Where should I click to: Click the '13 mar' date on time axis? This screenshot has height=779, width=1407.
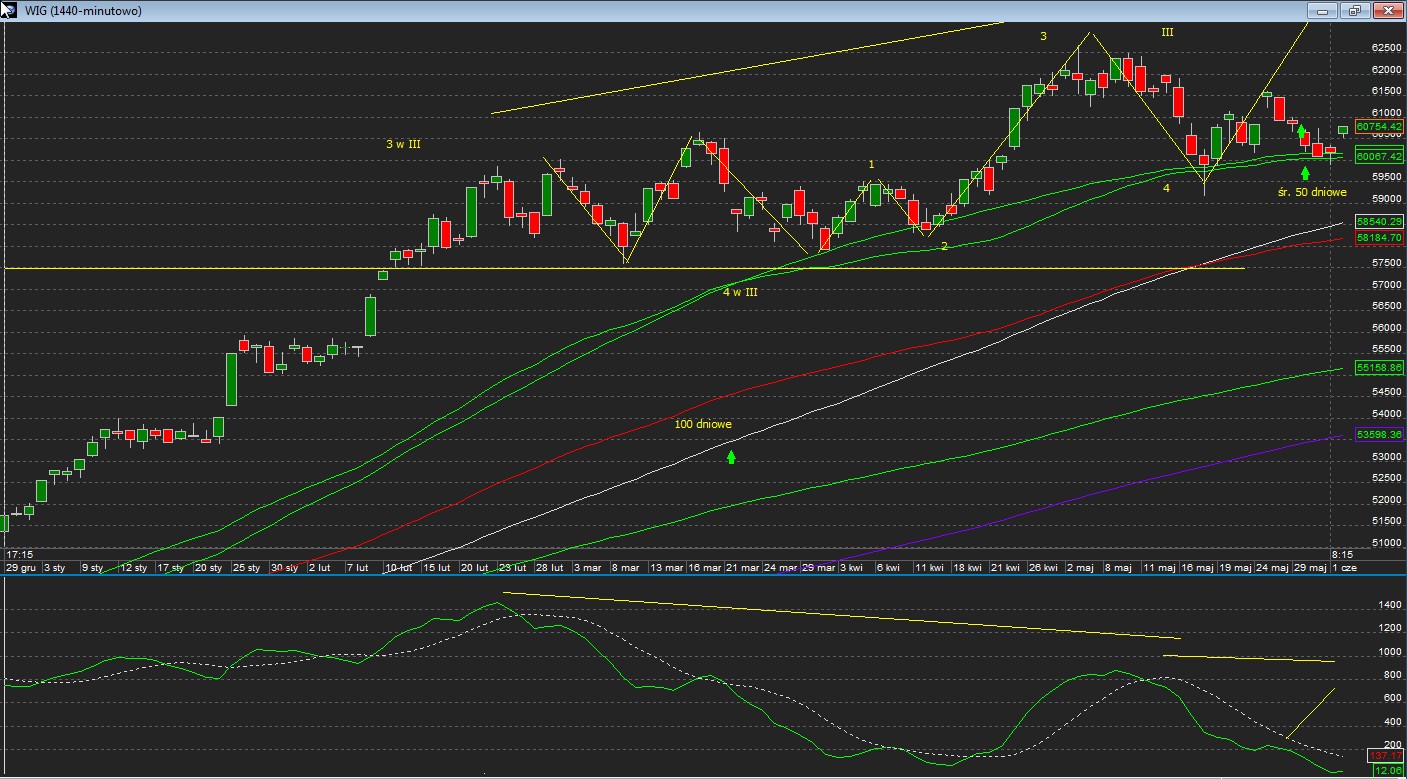665,567
